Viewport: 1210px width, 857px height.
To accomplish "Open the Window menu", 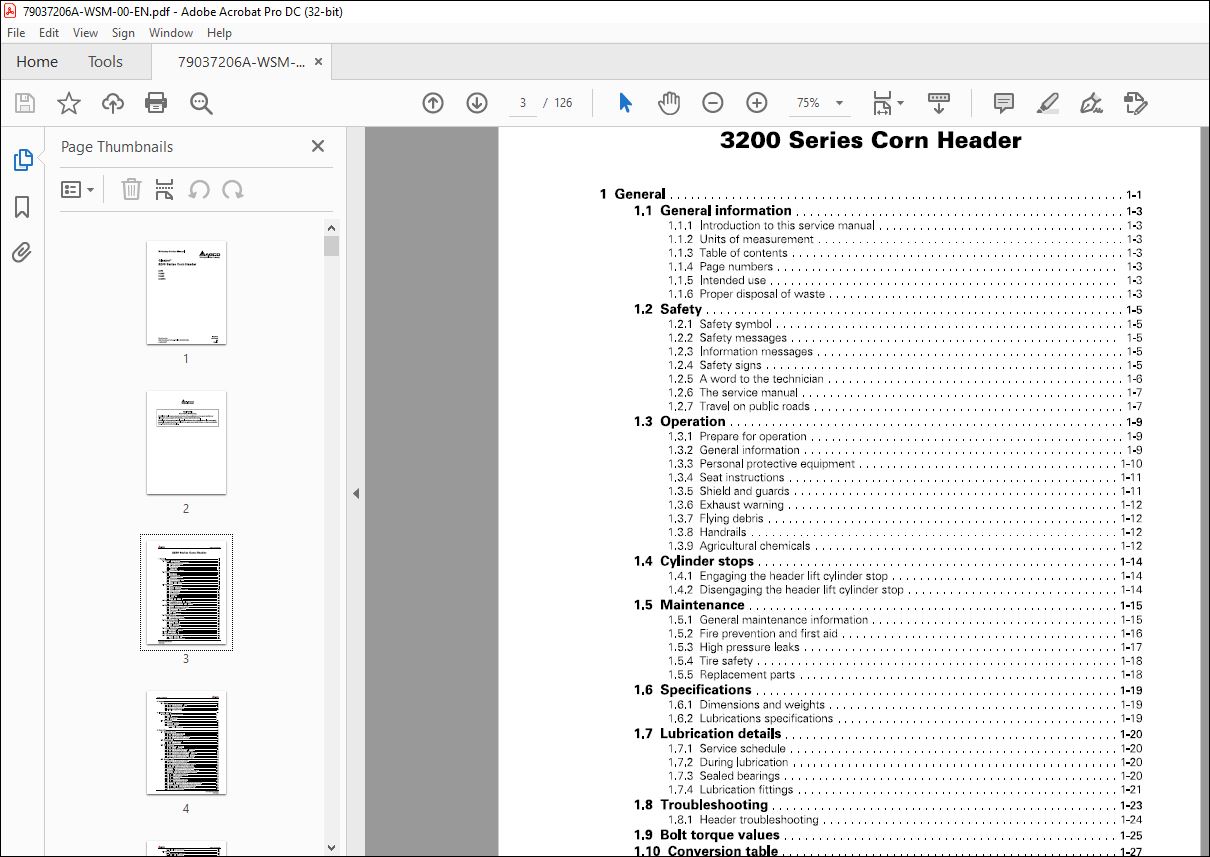I will coord(171,33).
